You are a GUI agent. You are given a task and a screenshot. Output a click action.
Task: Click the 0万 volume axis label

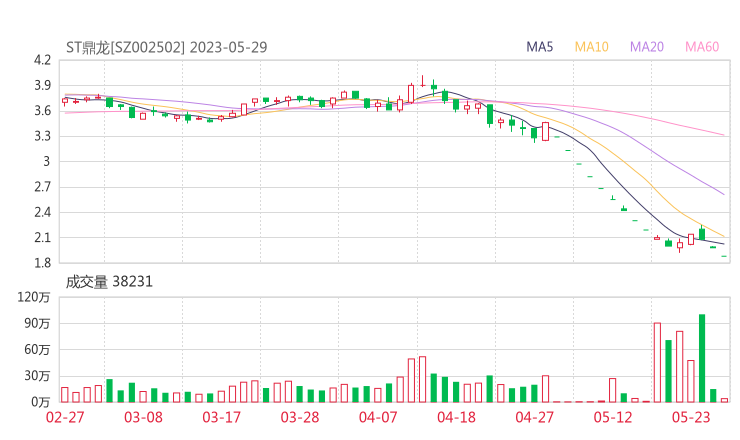41,402
